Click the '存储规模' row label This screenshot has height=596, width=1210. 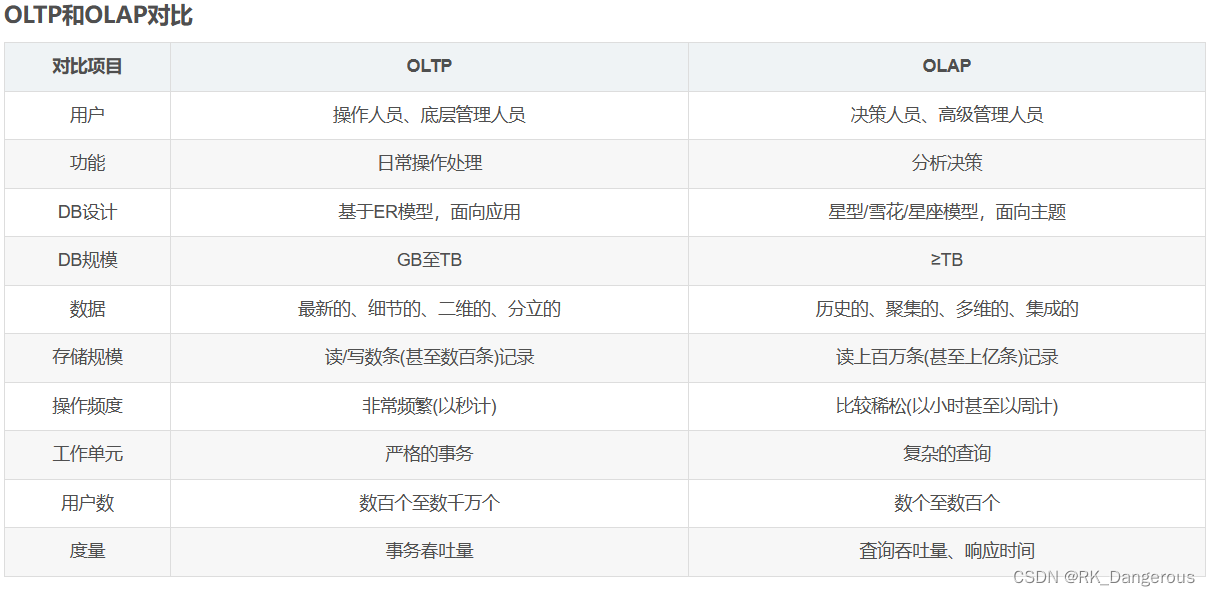(87, 357)
